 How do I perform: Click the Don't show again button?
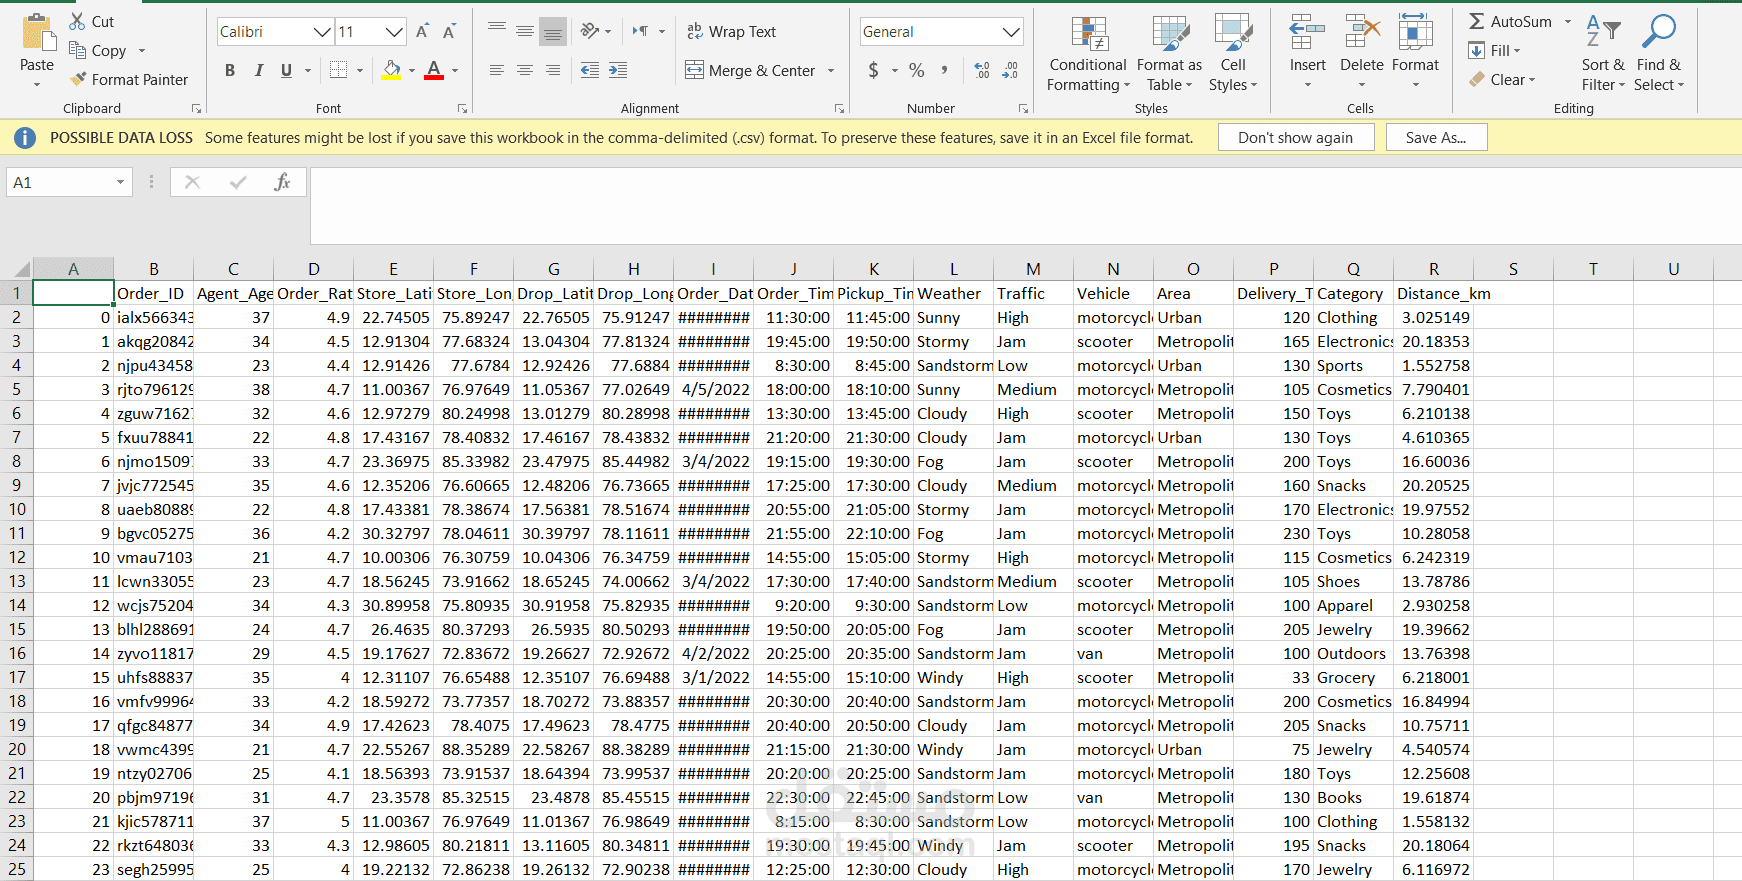[x=1295, y=138]
